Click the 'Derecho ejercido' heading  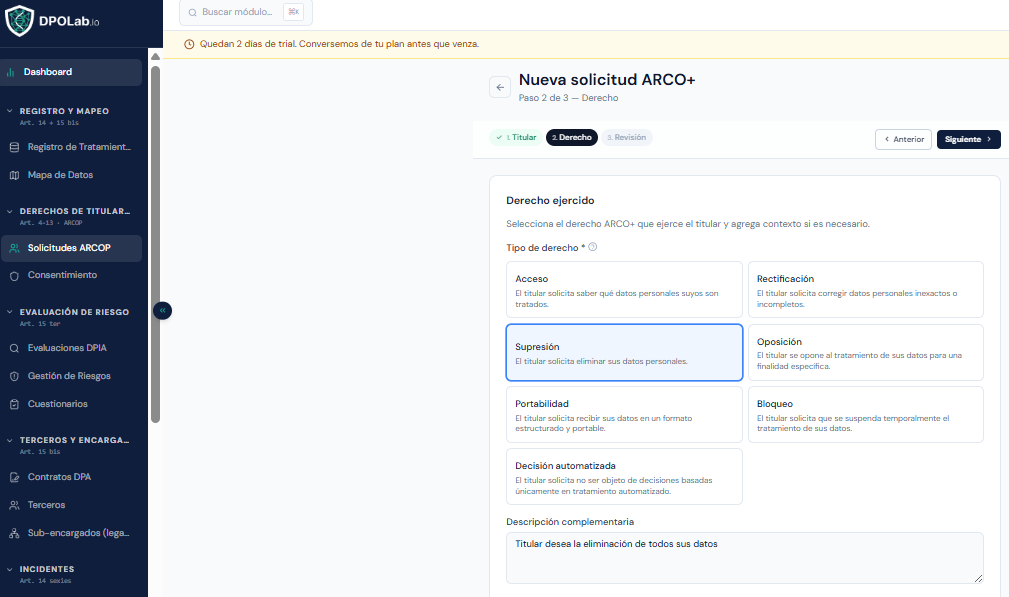[x=550, y=201]
